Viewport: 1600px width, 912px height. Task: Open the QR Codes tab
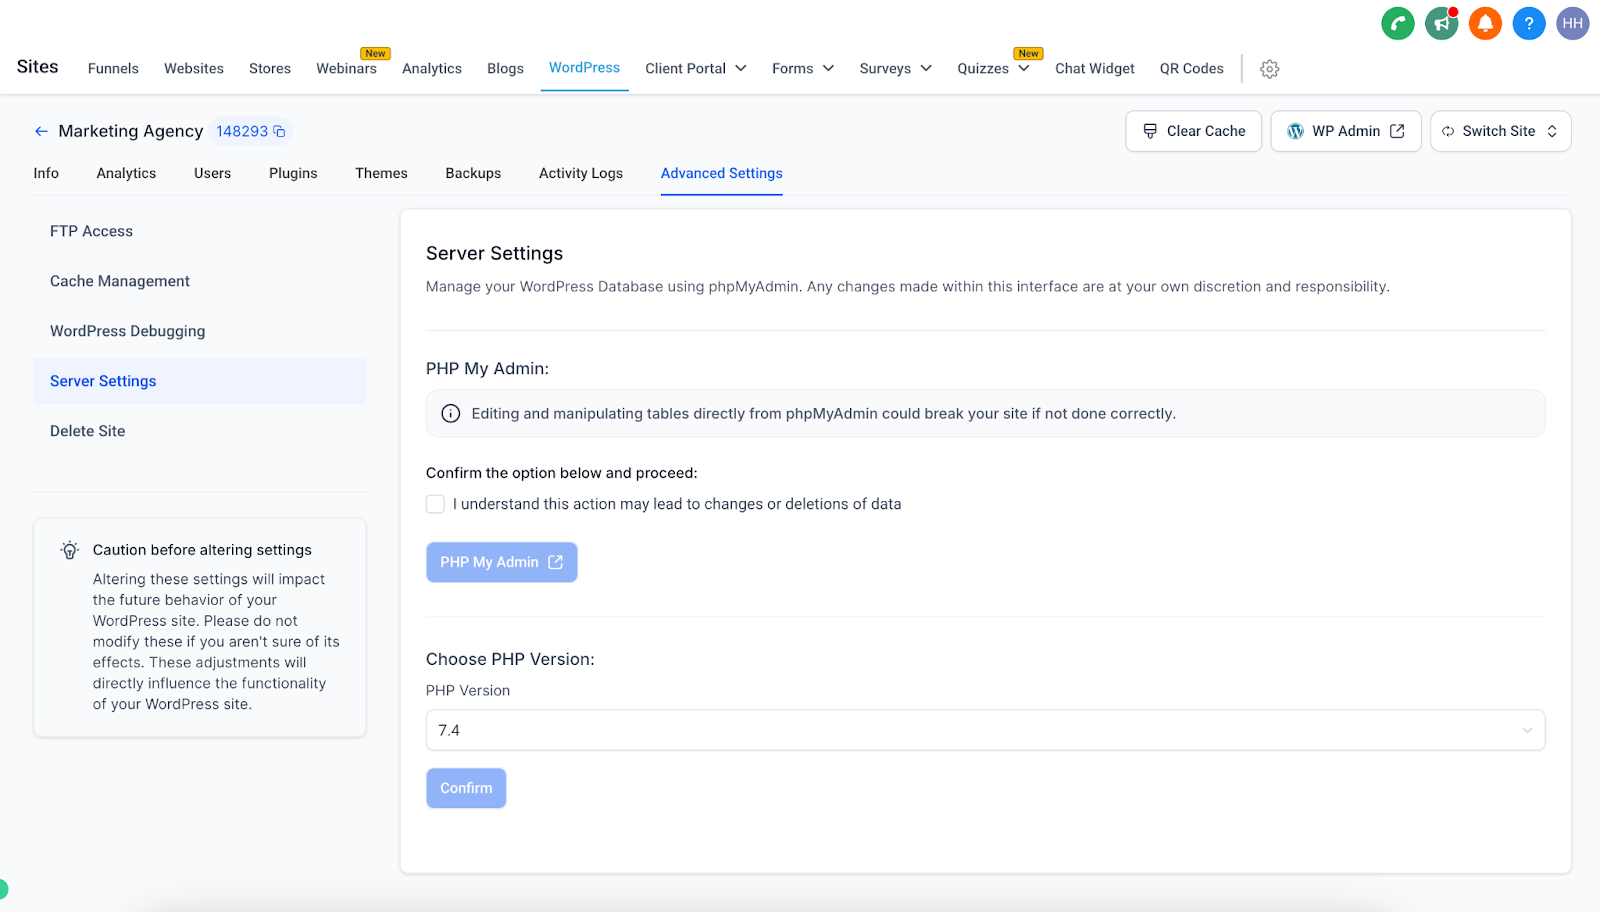coord(1192,68)
